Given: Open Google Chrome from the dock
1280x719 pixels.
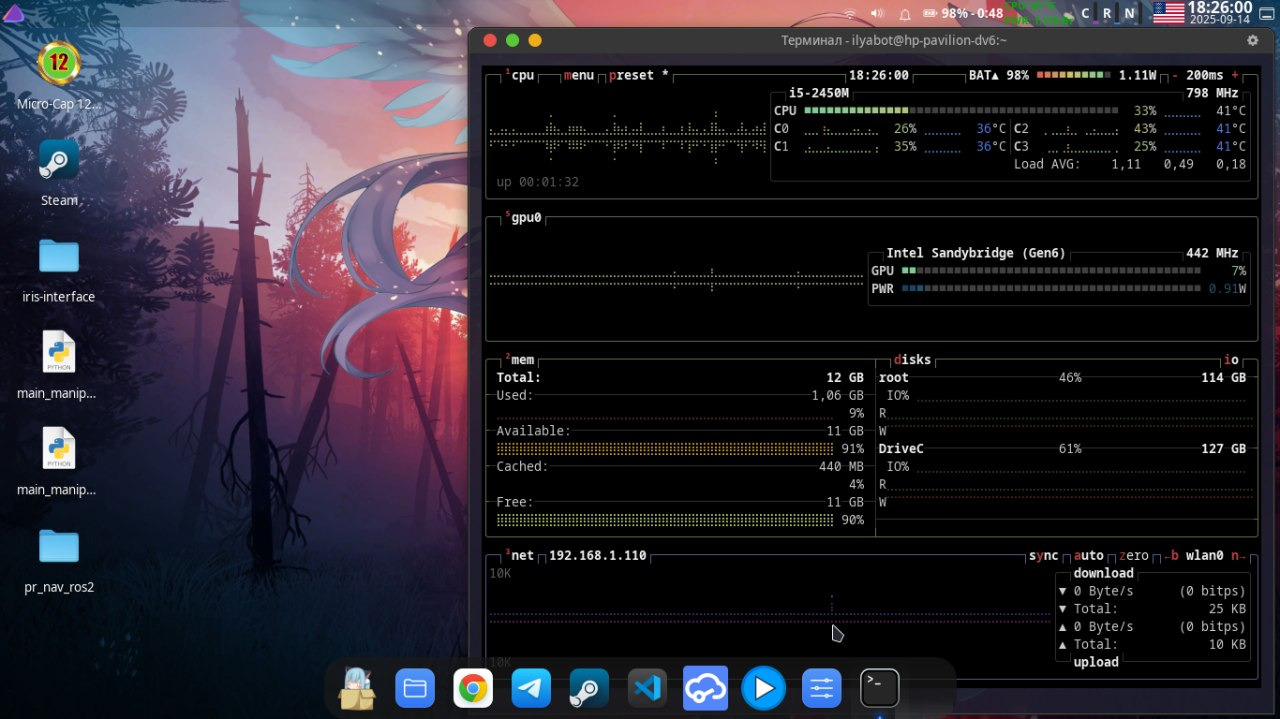Looking at the screenshot, I should point(472,688).
